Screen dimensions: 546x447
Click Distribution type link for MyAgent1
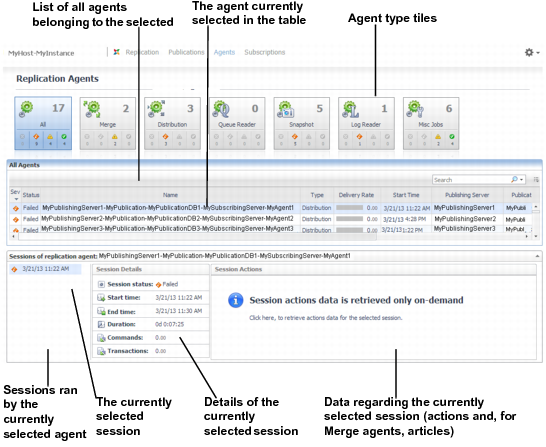tap(316, 208)
